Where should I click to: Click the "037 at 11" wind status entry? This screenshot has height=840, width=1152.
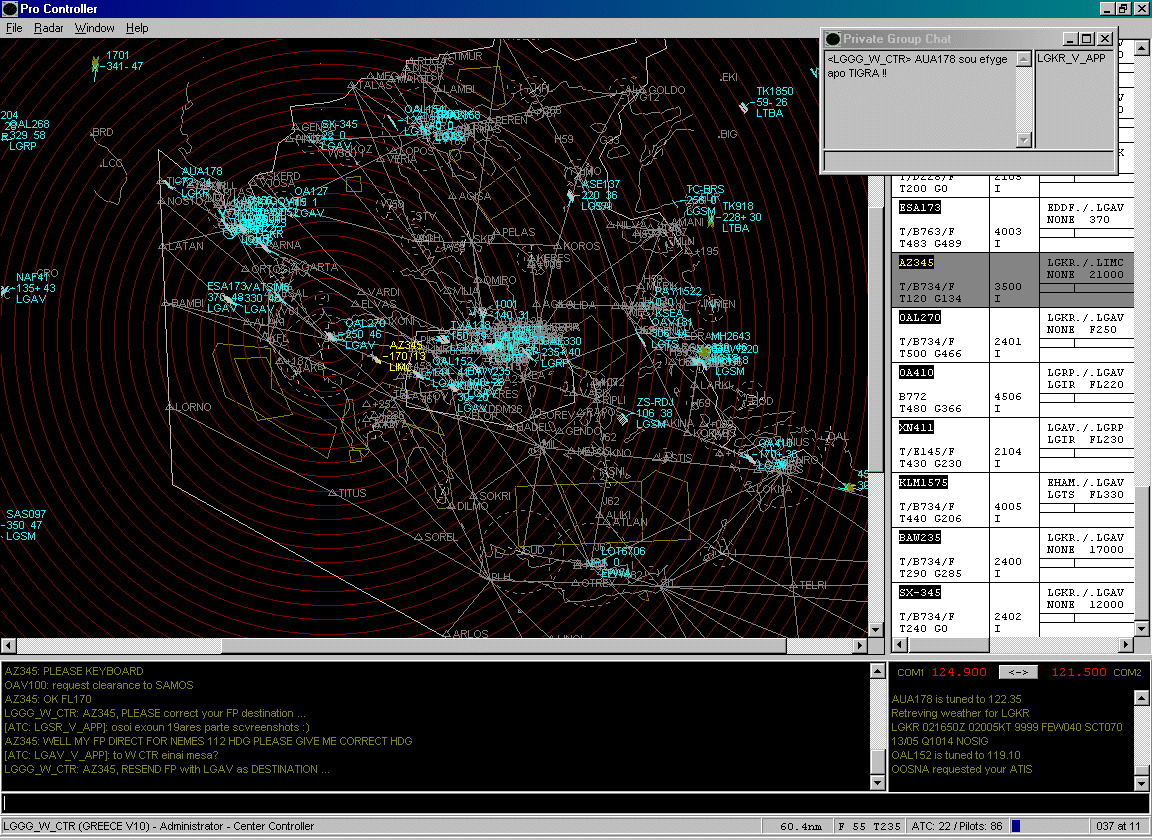click(1118, 826)
